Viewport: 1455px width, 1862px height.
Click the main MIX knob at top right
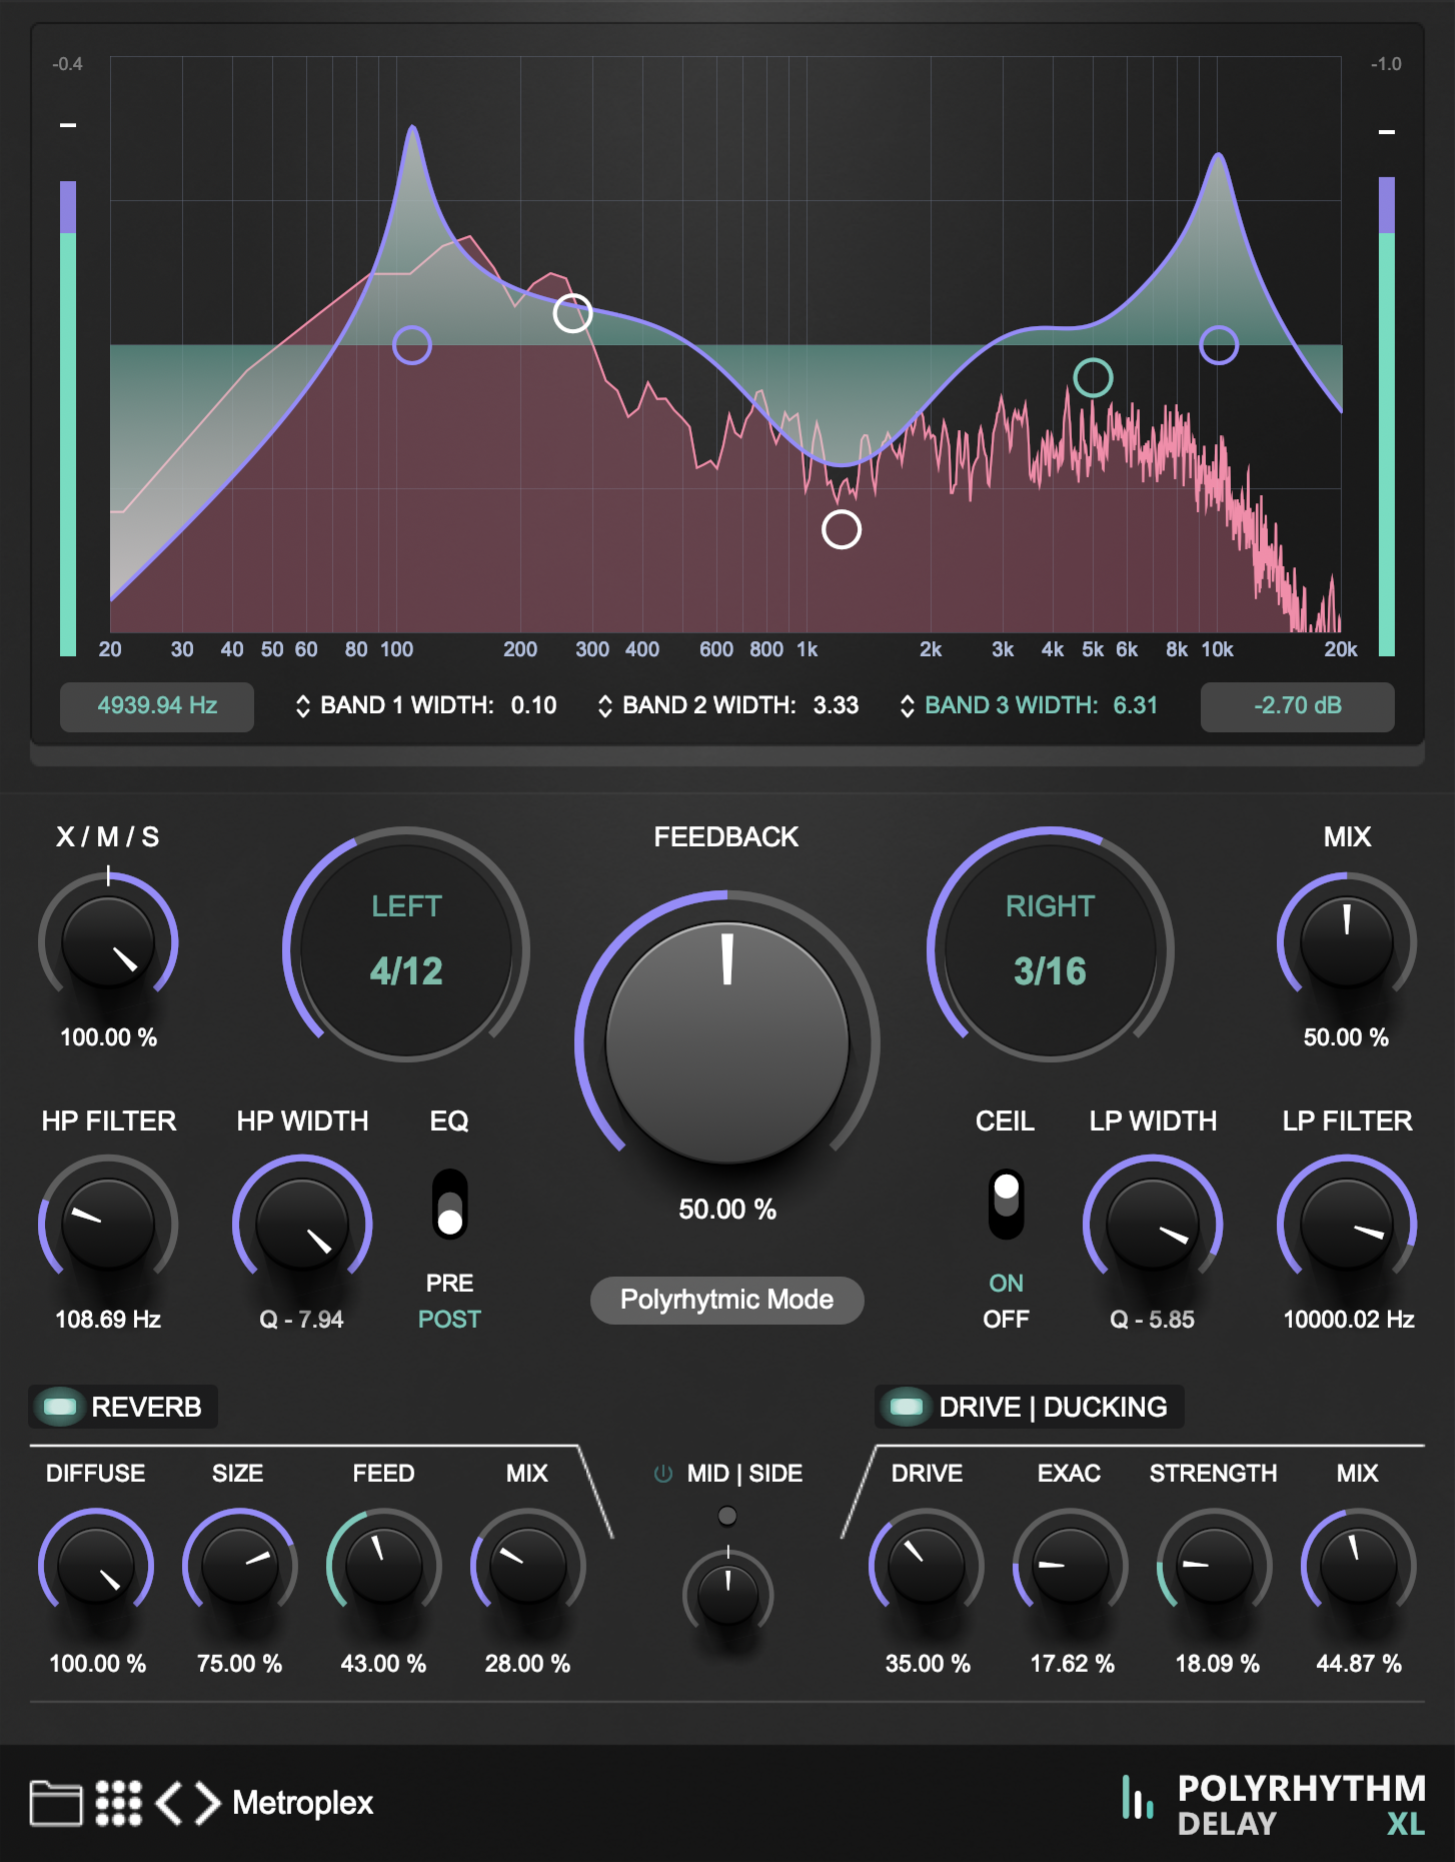pyautogui.click(x=1347, y=943)
